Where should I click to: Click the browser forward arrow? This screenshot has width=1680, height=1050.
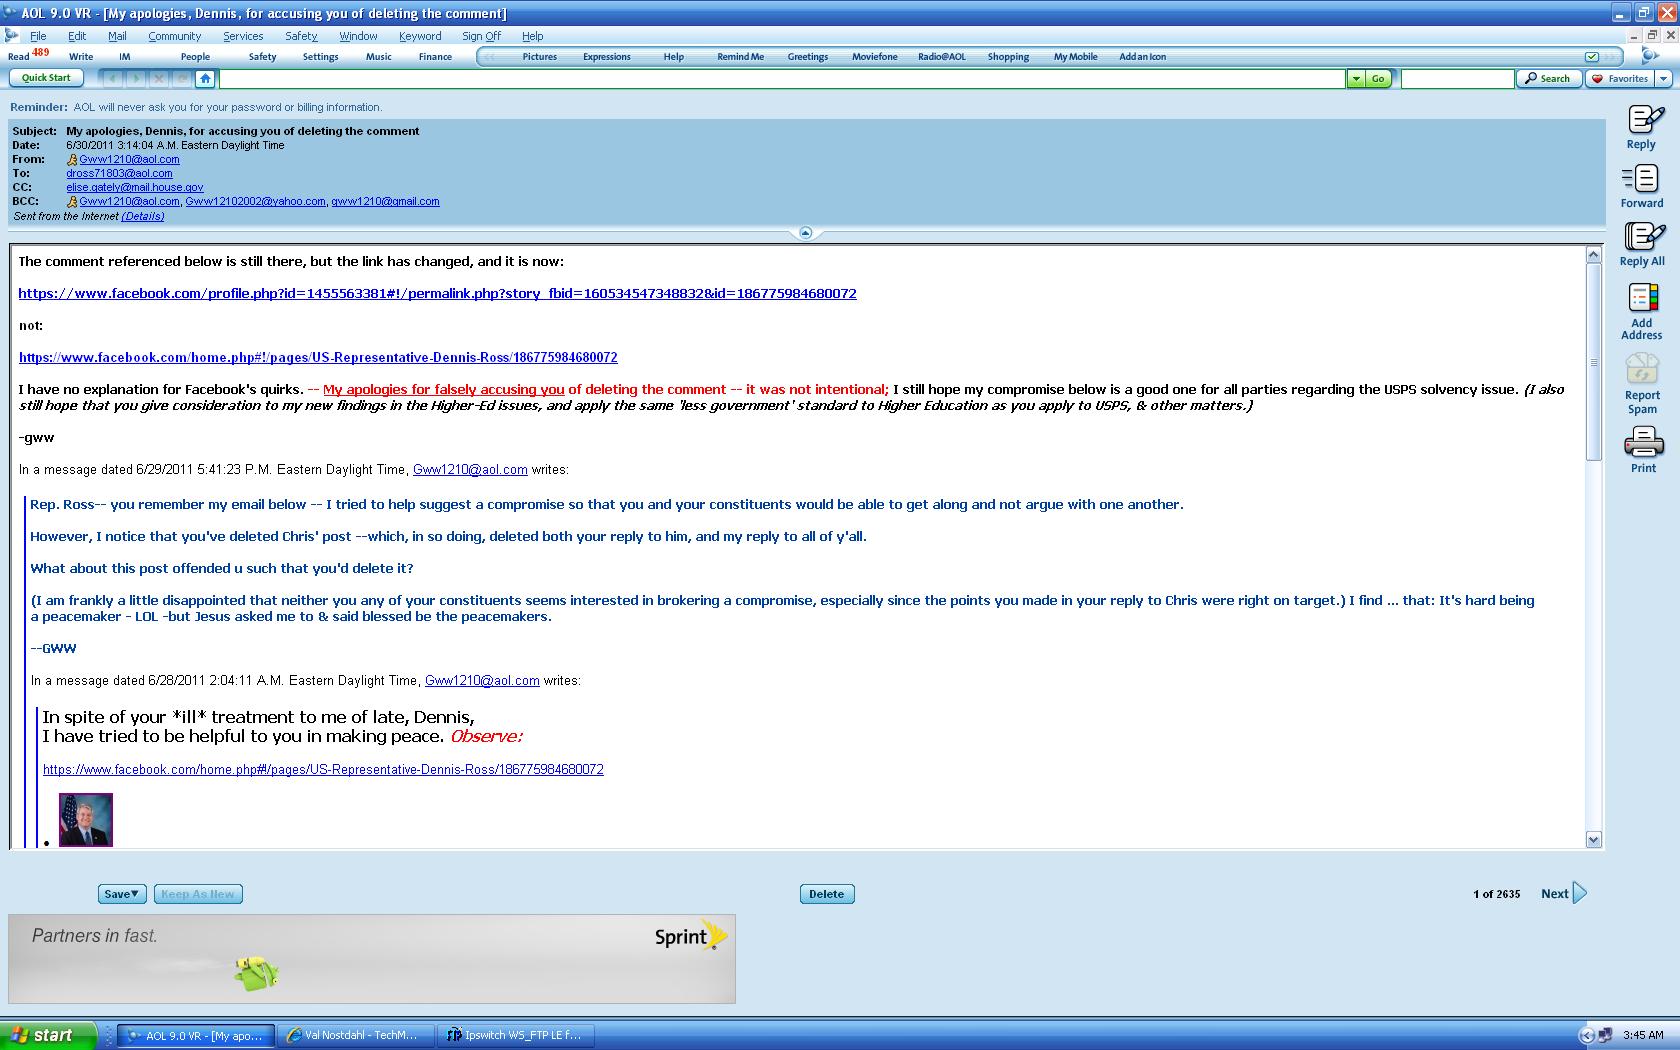point(135,78)
